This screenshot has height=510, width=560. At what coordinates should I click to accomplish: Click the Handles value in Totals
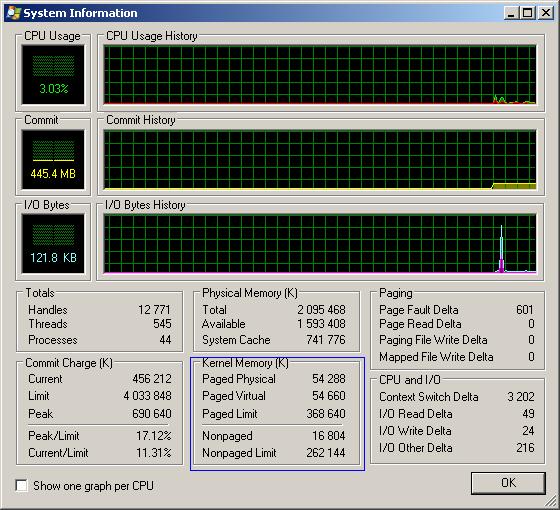coord(154,310)
